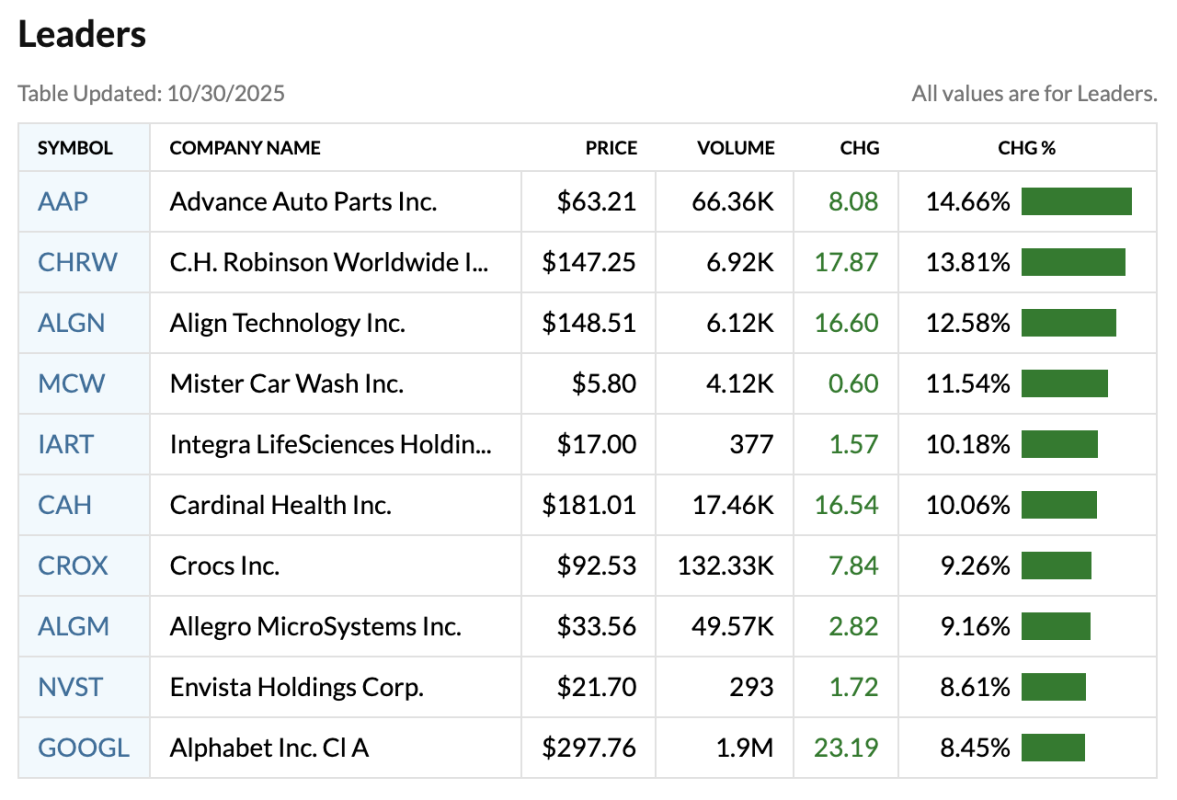This screenshot has width=1177, height=800.
Task: Sort table by the SYMBOL column header
Action: point(75,148)
